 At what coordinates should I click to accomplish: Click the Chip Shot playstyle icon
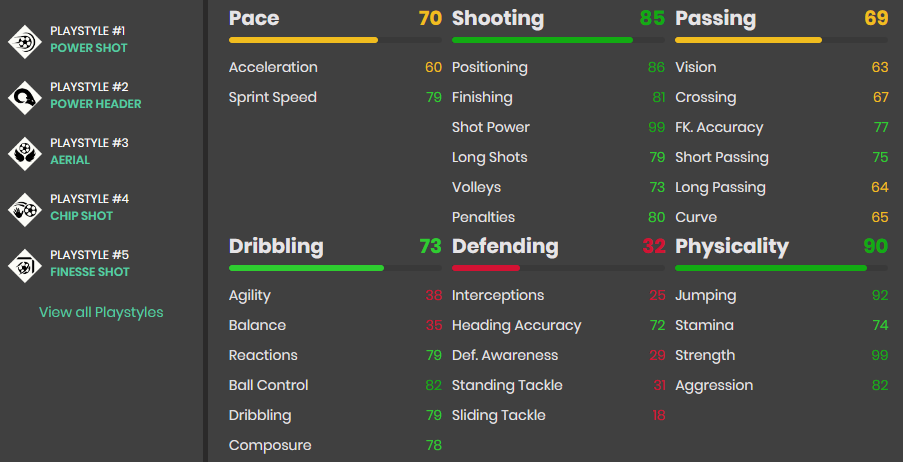(25, 210)
